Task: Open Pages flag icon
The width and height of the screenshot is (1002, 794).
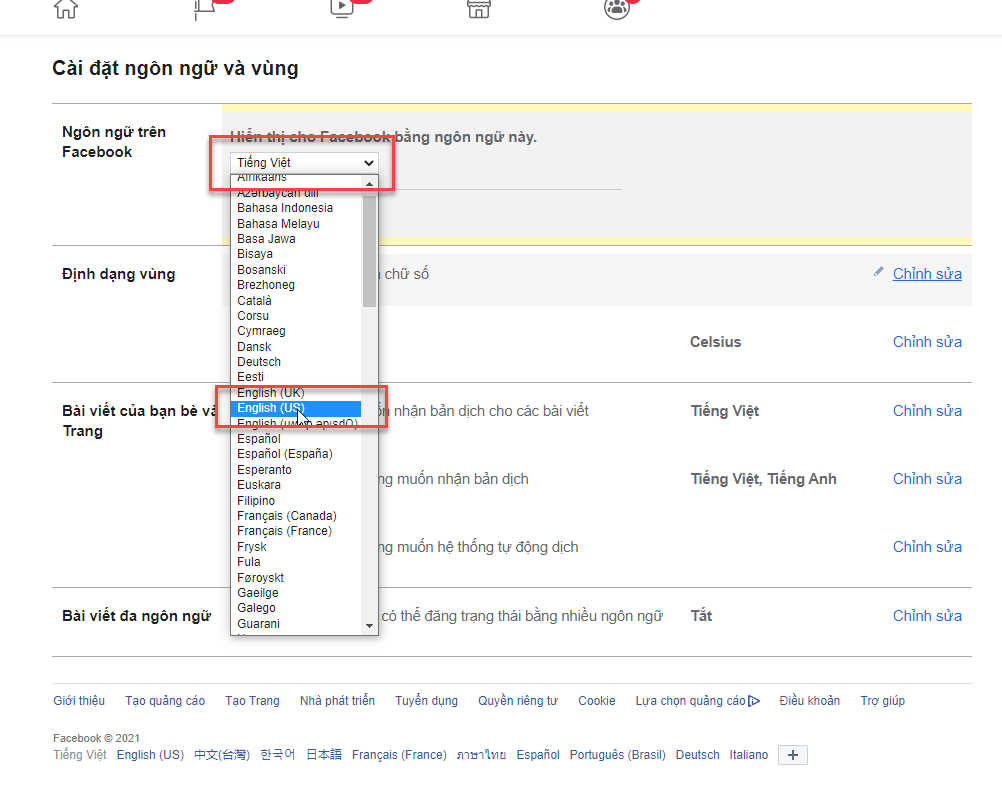Action: pyautogui.click(x=204, y=9)
